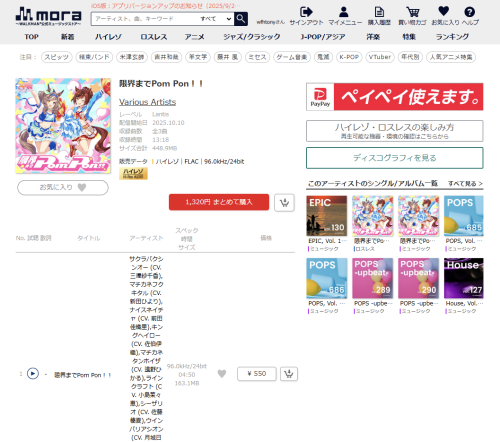Add track 1 to cart icon

289,374
